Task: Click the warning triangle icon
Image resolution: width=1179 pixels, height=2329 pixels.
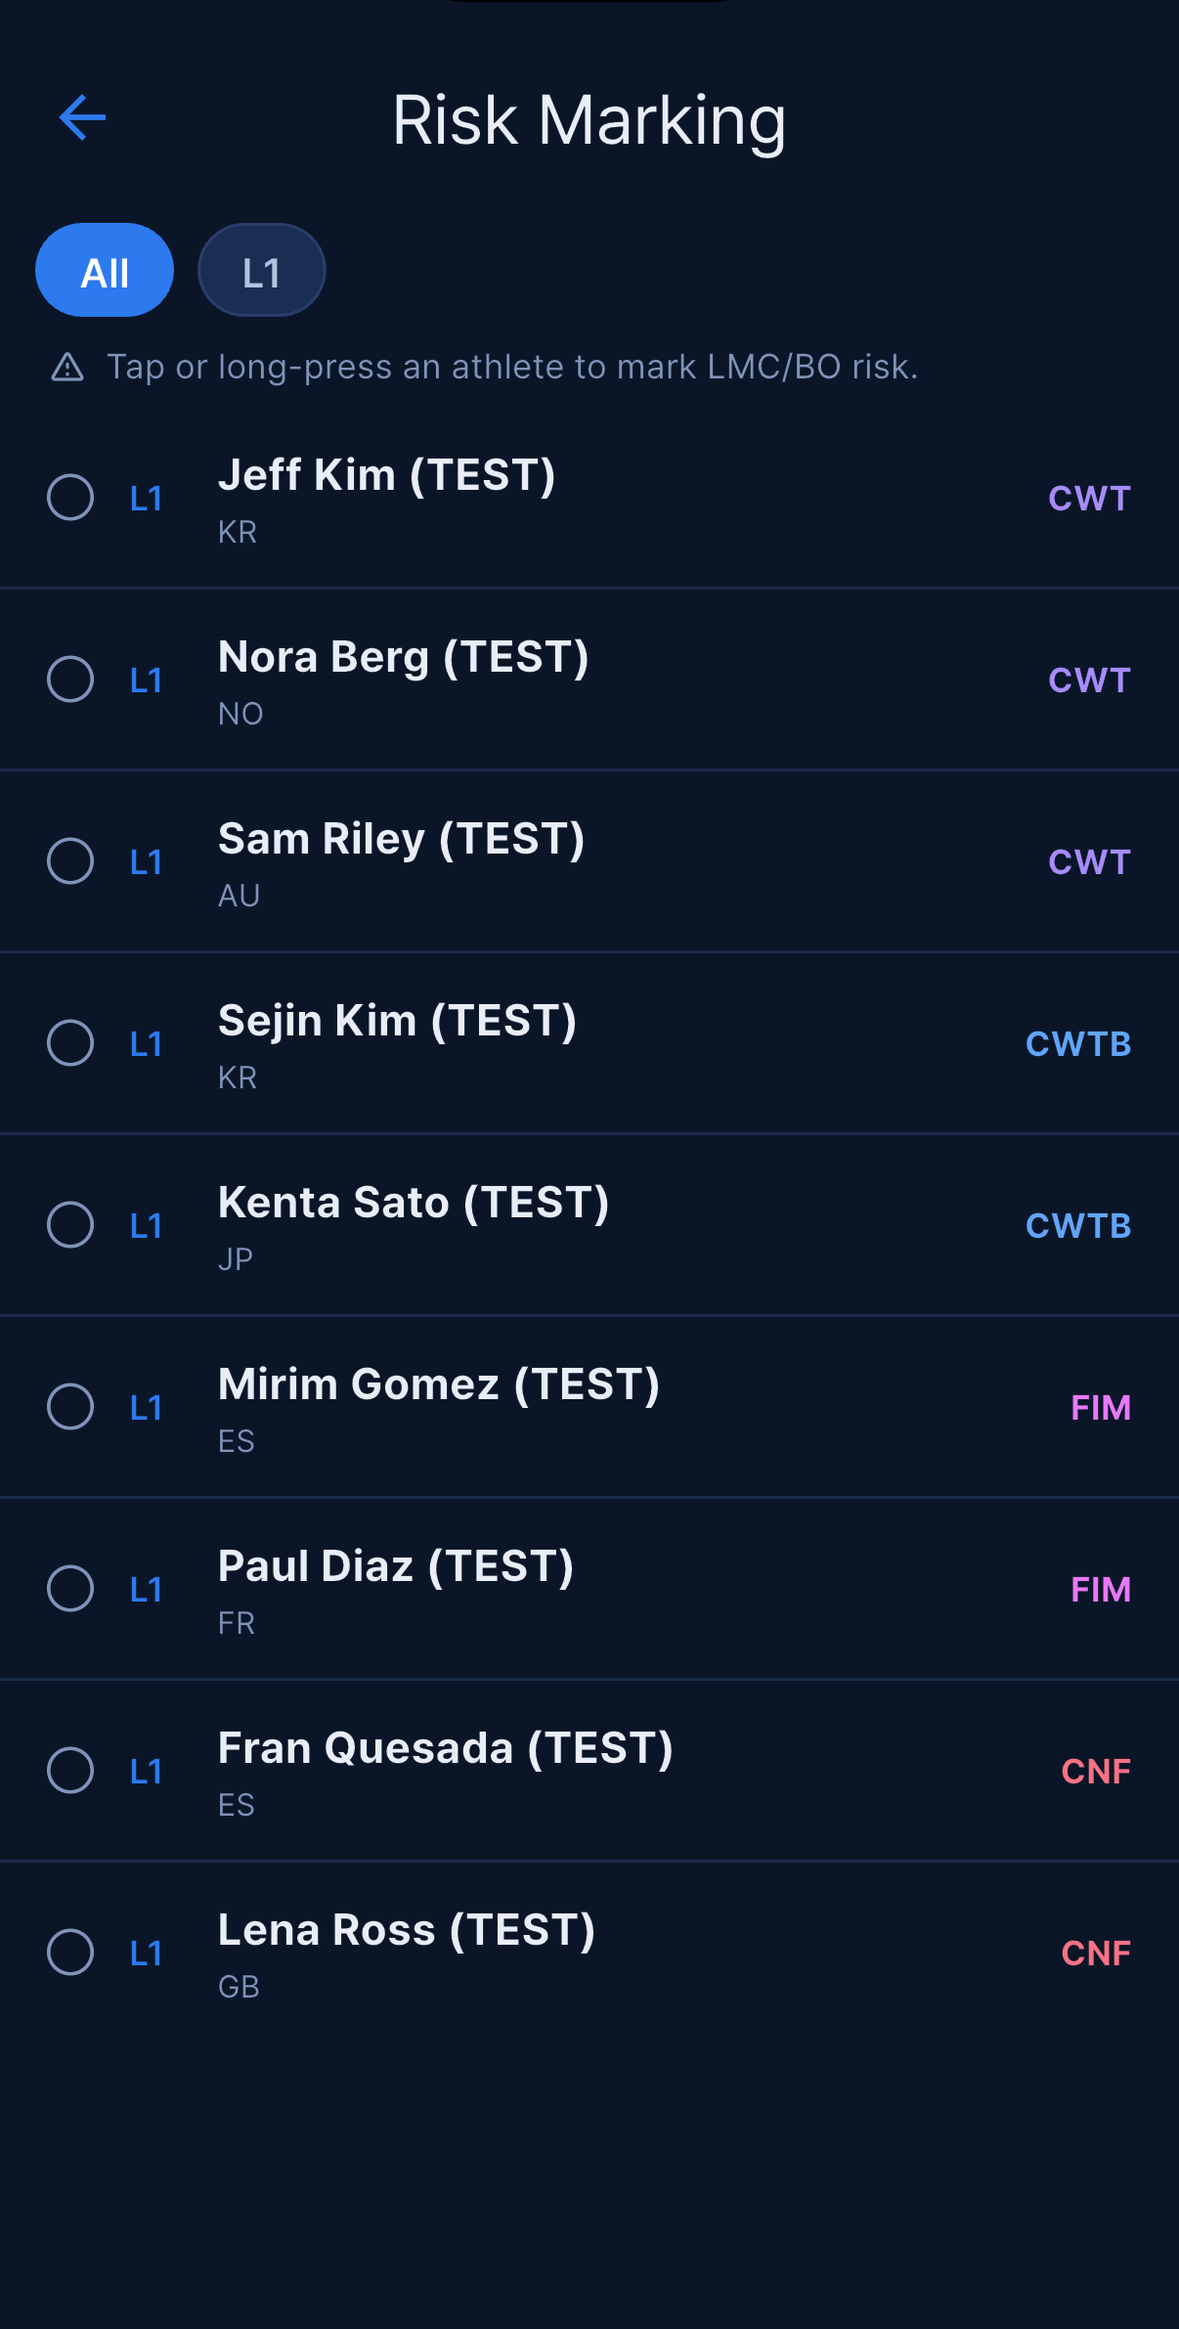Action: click(x=67, y=367)
